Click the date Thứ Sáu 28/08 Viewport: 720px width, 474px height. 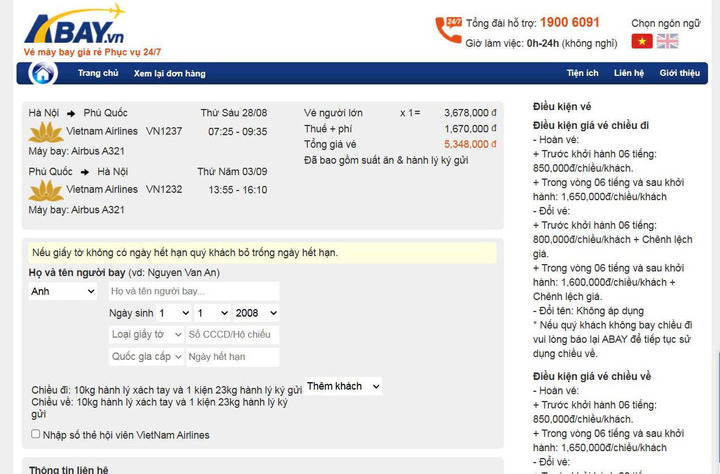pyautogui.click(x=234, y=113)
